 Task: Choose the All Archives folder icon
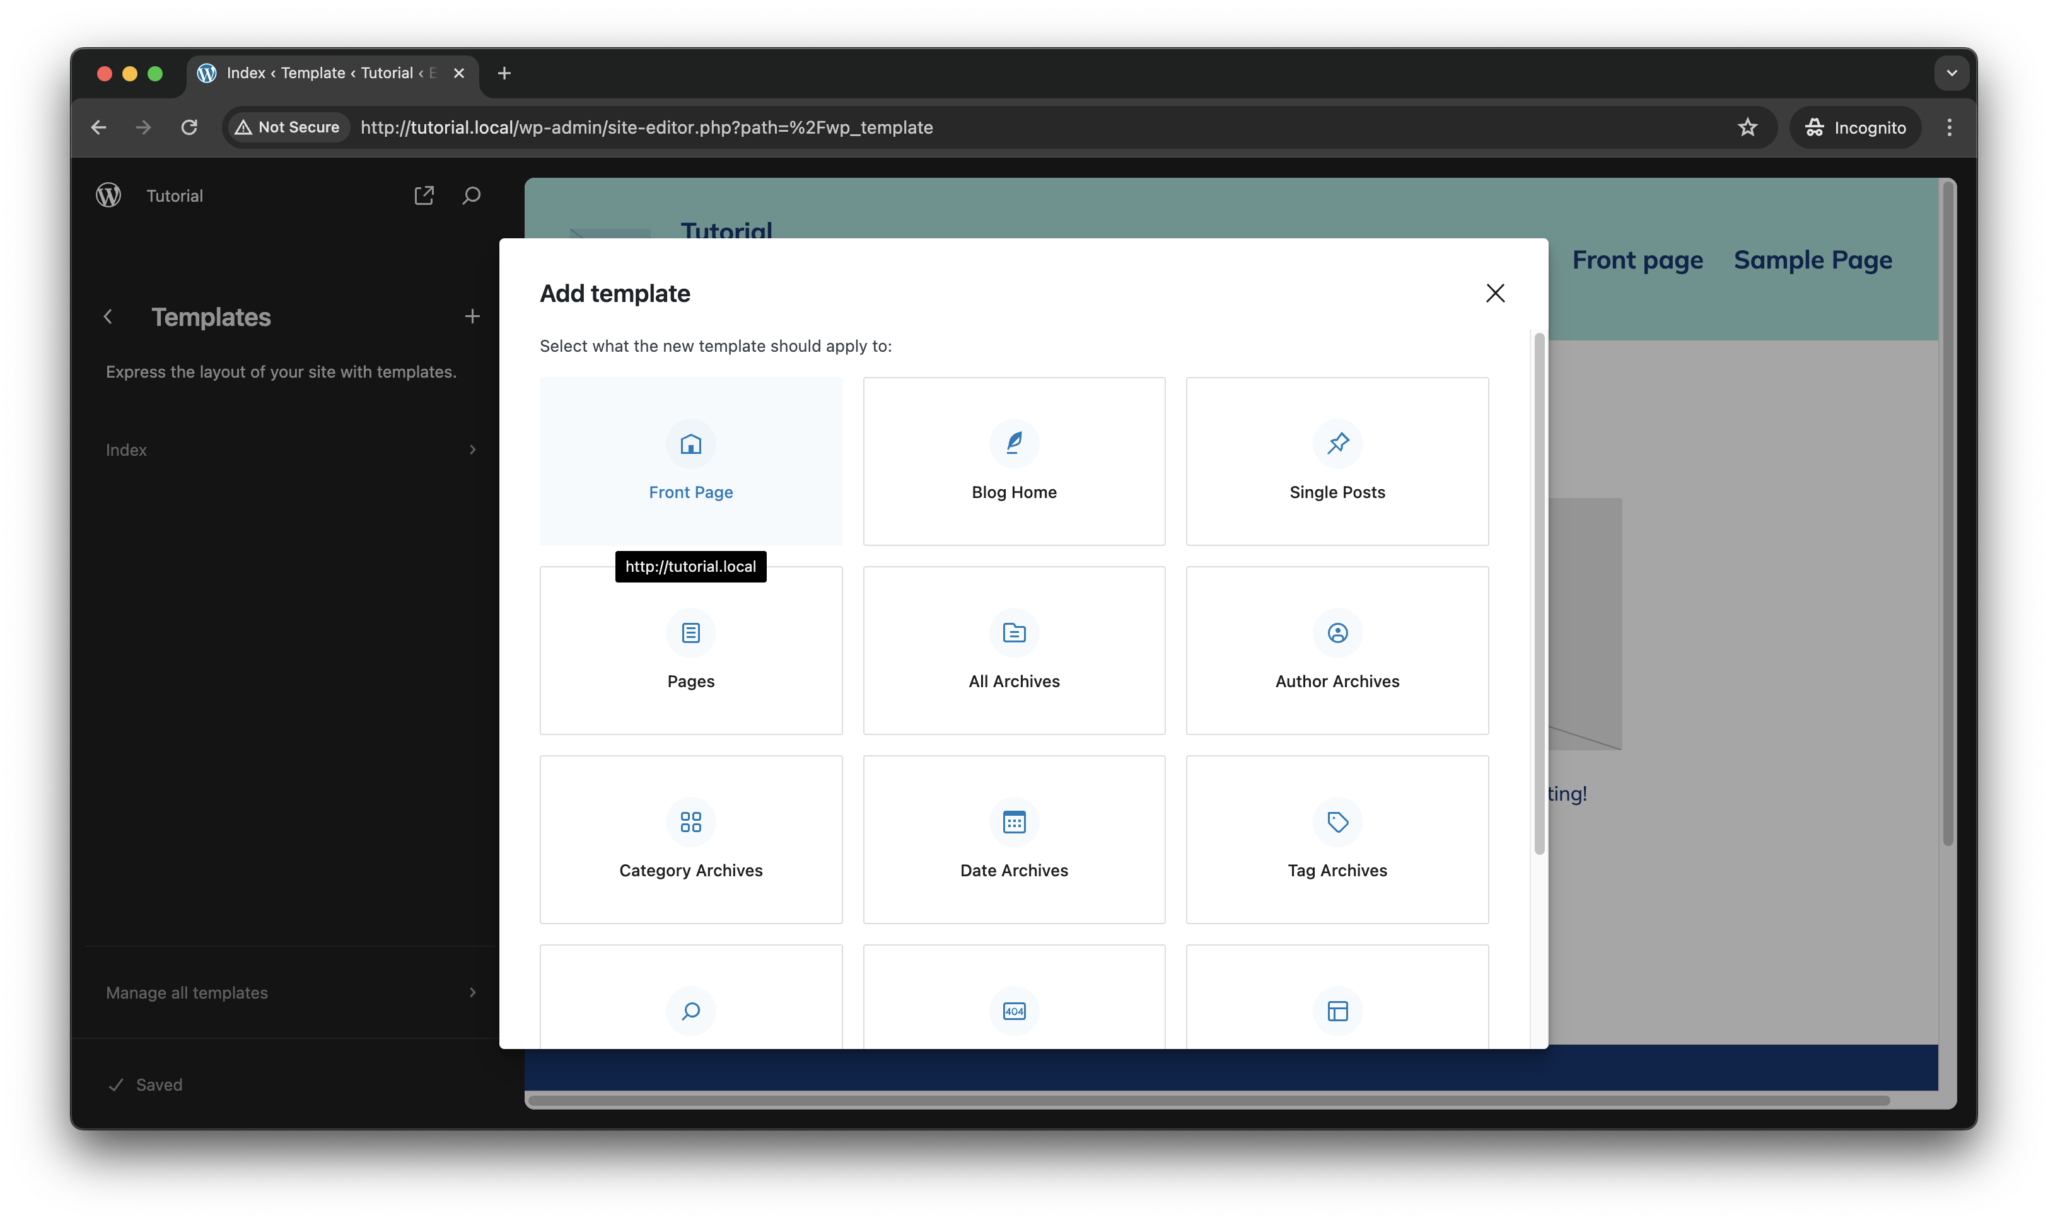point(1013,633)
